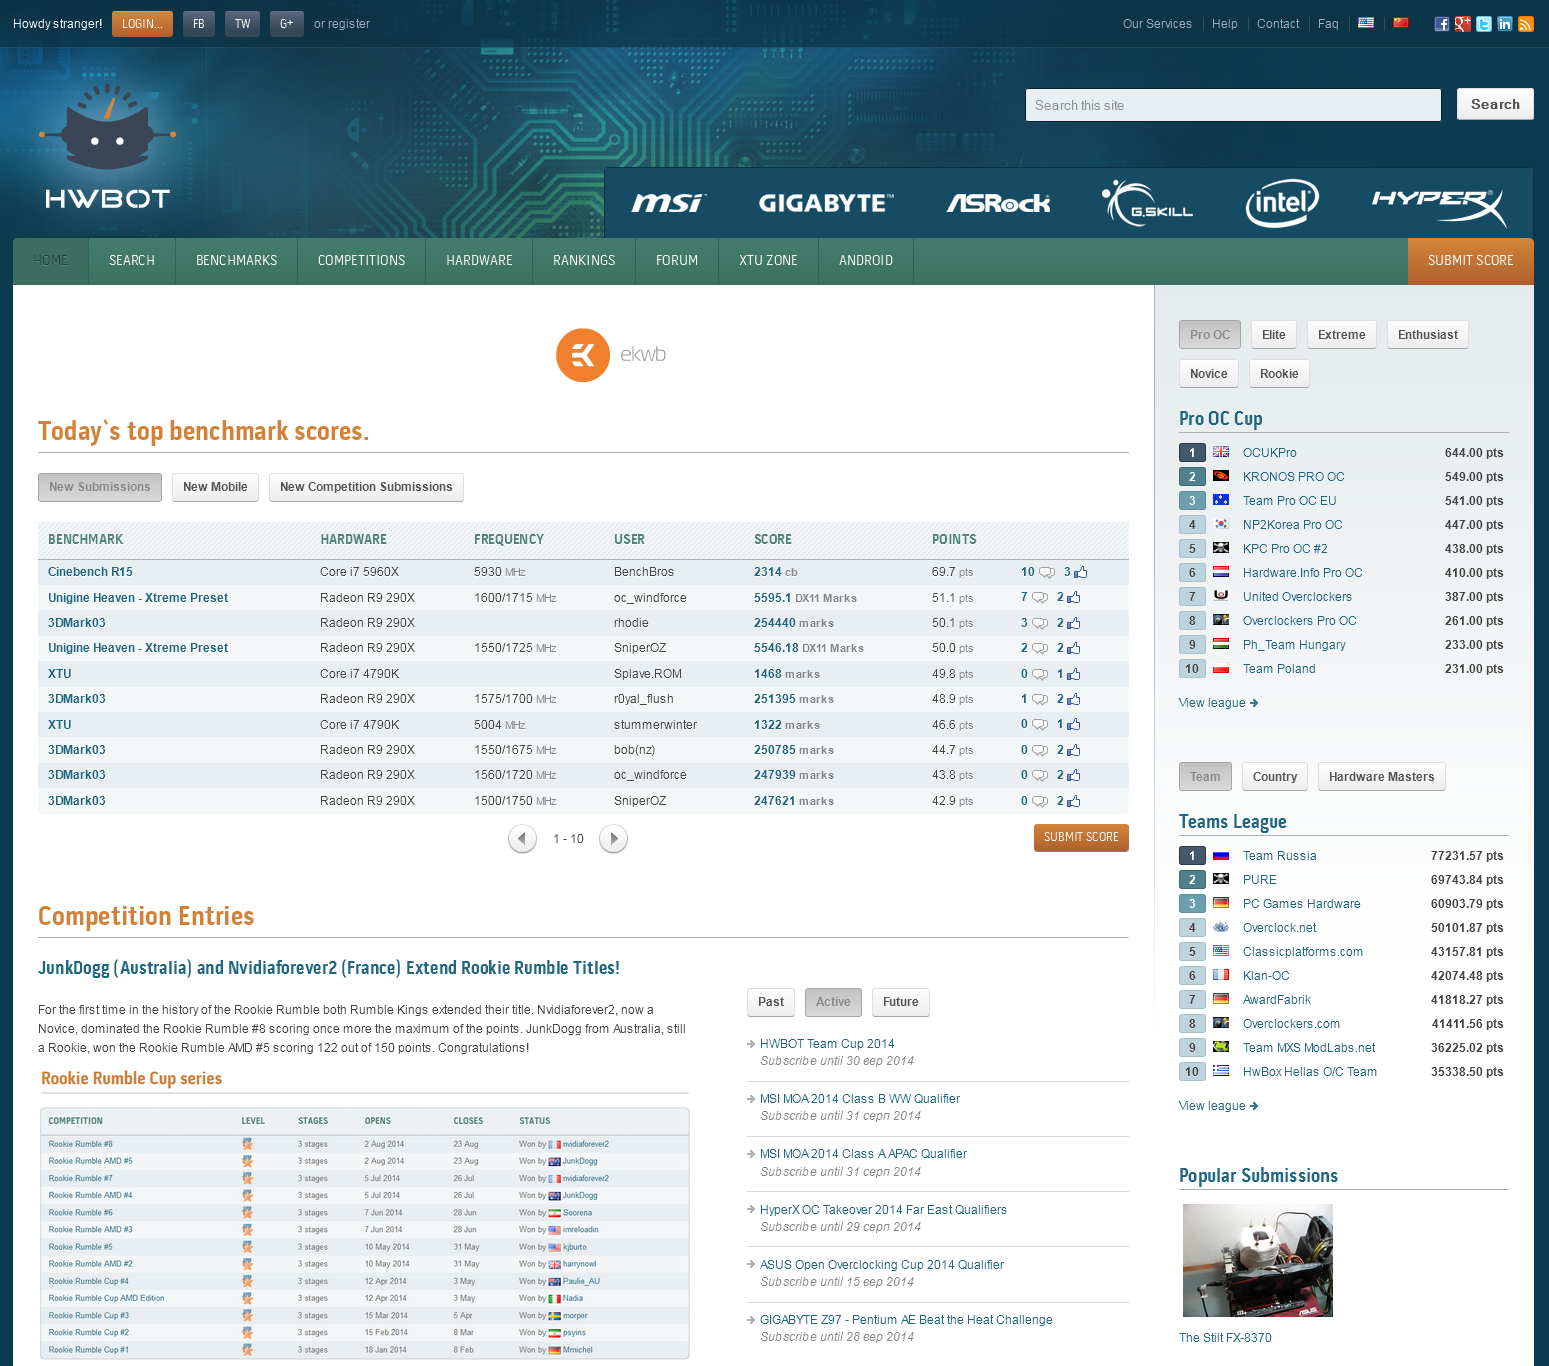The width and height of the screenshot is (1549, 1366).
Task: Like the bob(nz) 3DMark03 score
Action: [x=1074, y=751]
